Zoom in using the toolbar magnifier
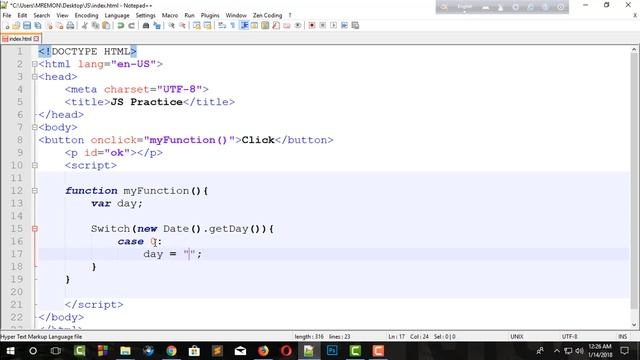 click(x=171, y=25)
